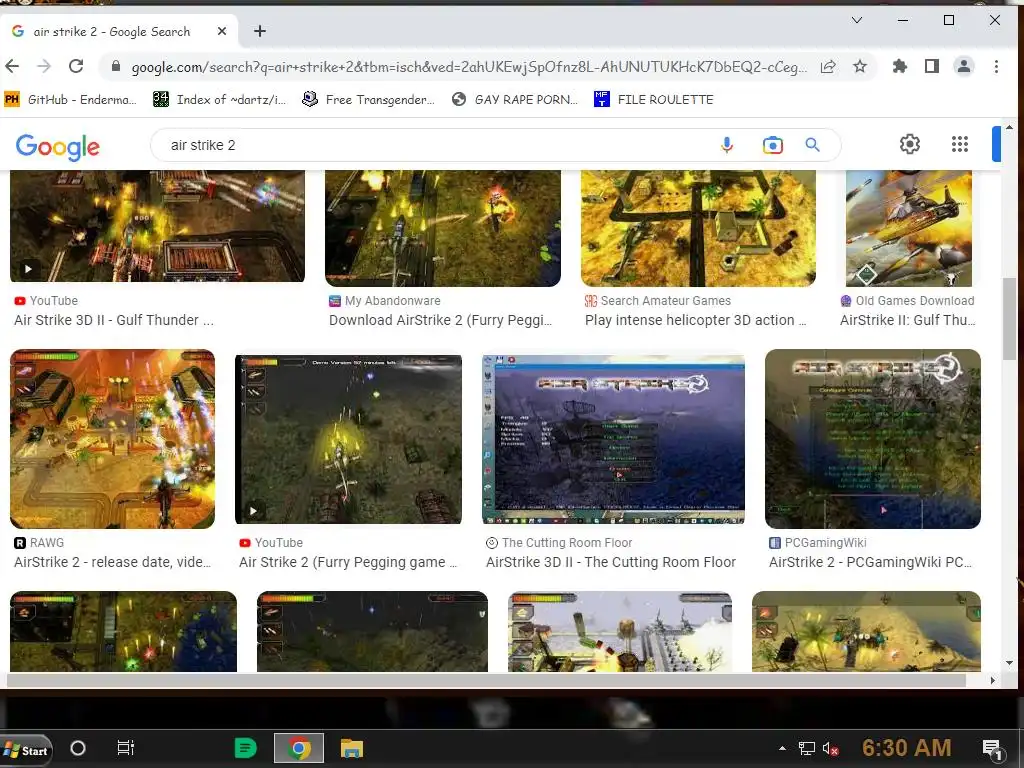Search by image with the camera icon
This screenshot has height=768, width=1024.
(773, 145)
